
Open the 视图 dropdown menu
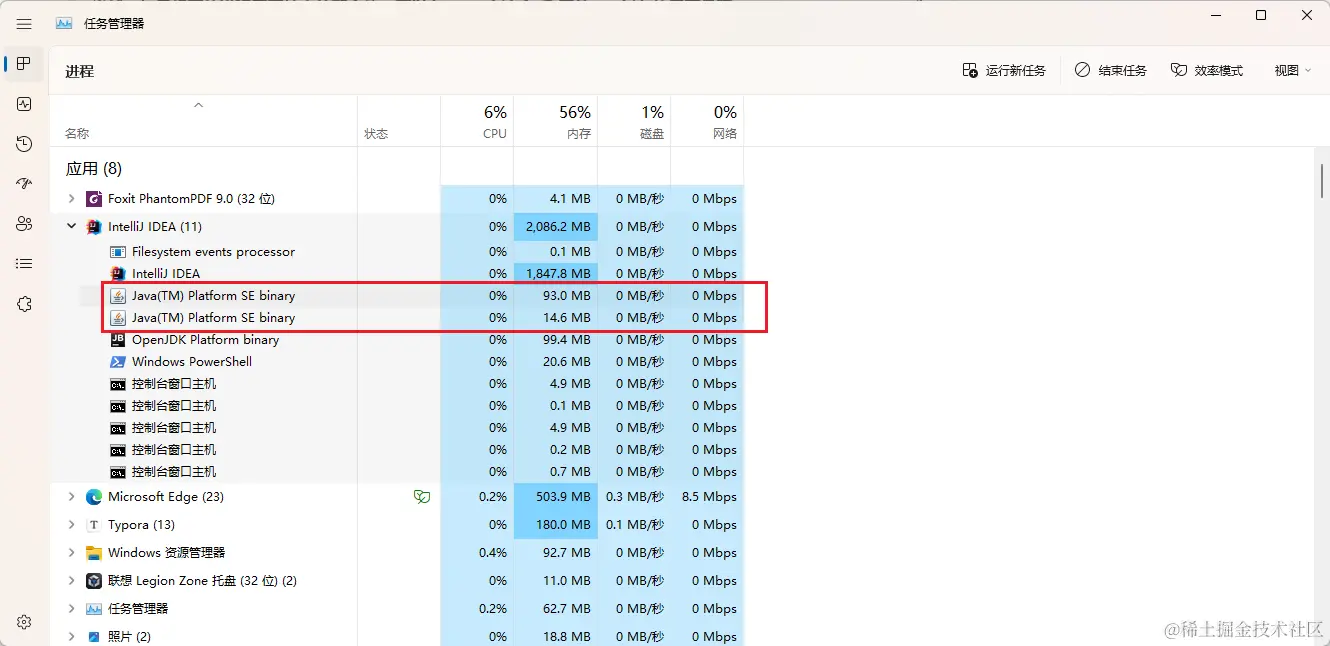1292,71
